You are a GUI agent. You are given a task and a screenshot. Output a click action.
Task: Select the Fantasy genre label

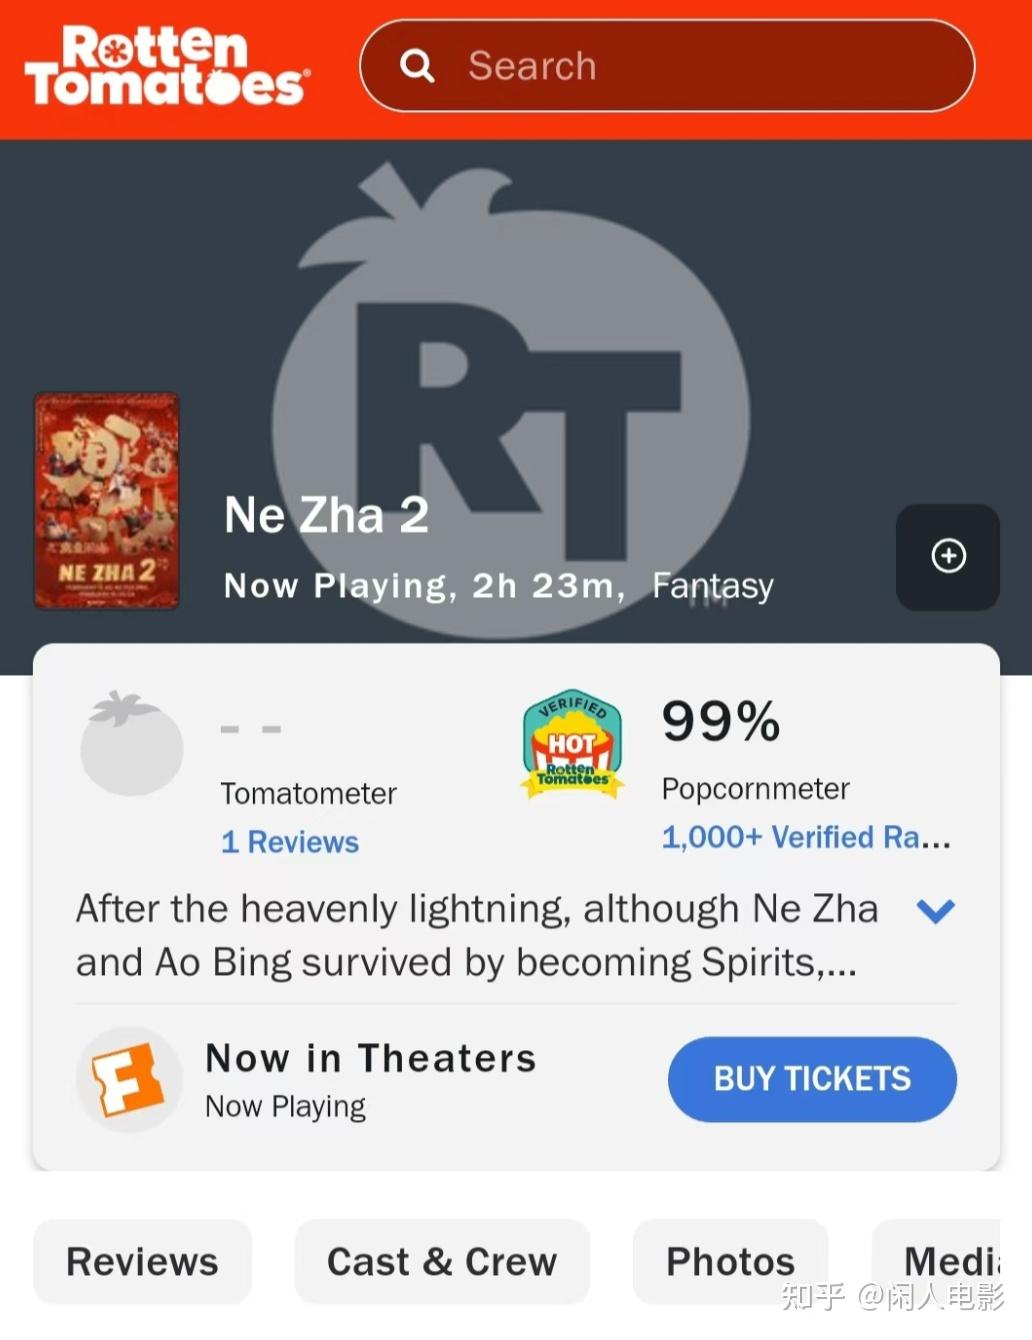coord(713,586)
